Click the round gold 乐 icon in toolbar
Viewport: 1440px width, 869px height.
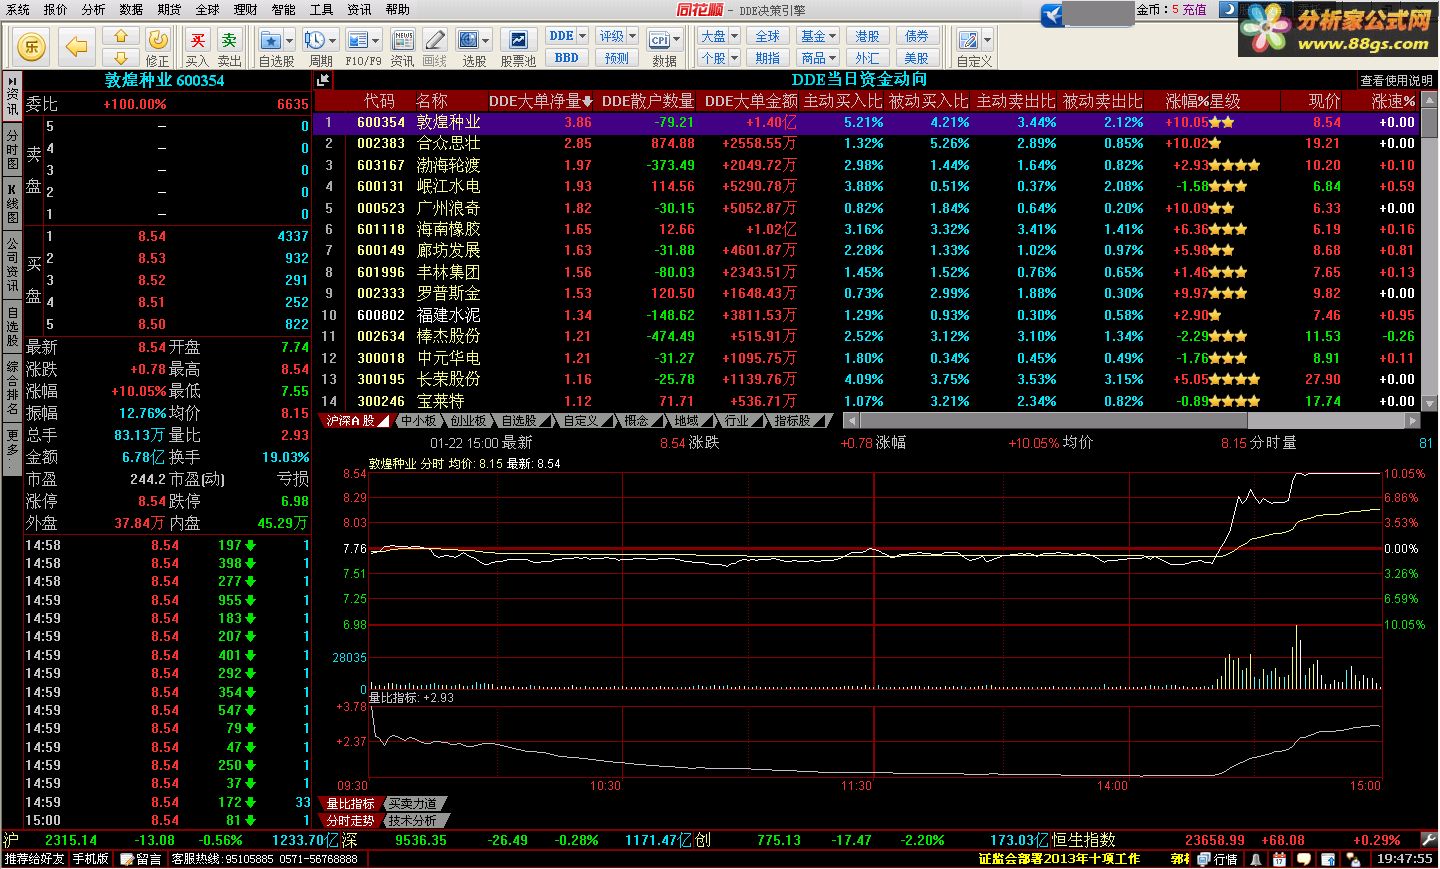click(32, 46)
